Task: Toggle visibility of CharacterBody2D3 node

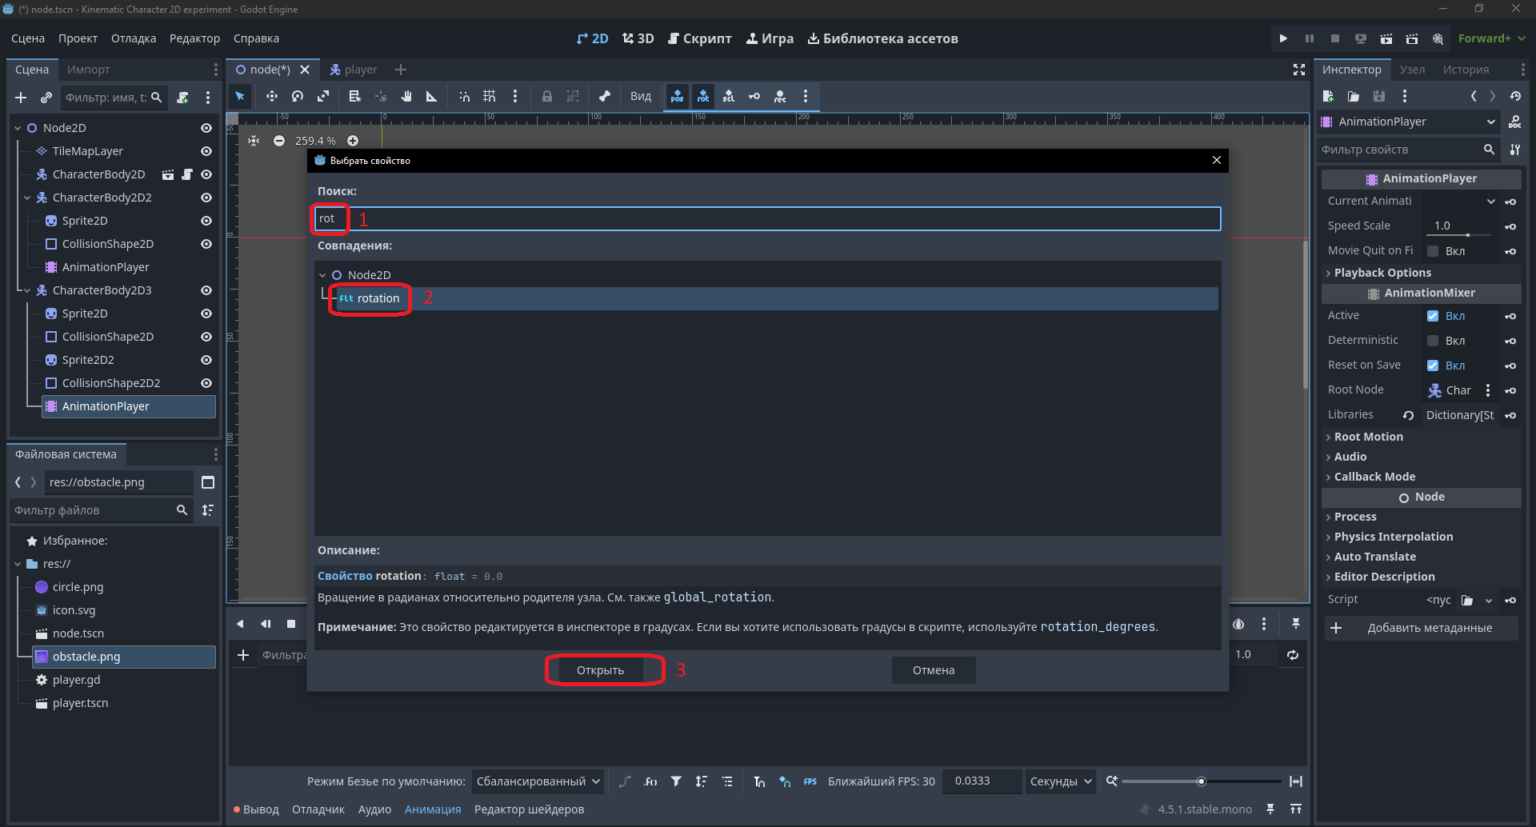Action: point(206,290)
